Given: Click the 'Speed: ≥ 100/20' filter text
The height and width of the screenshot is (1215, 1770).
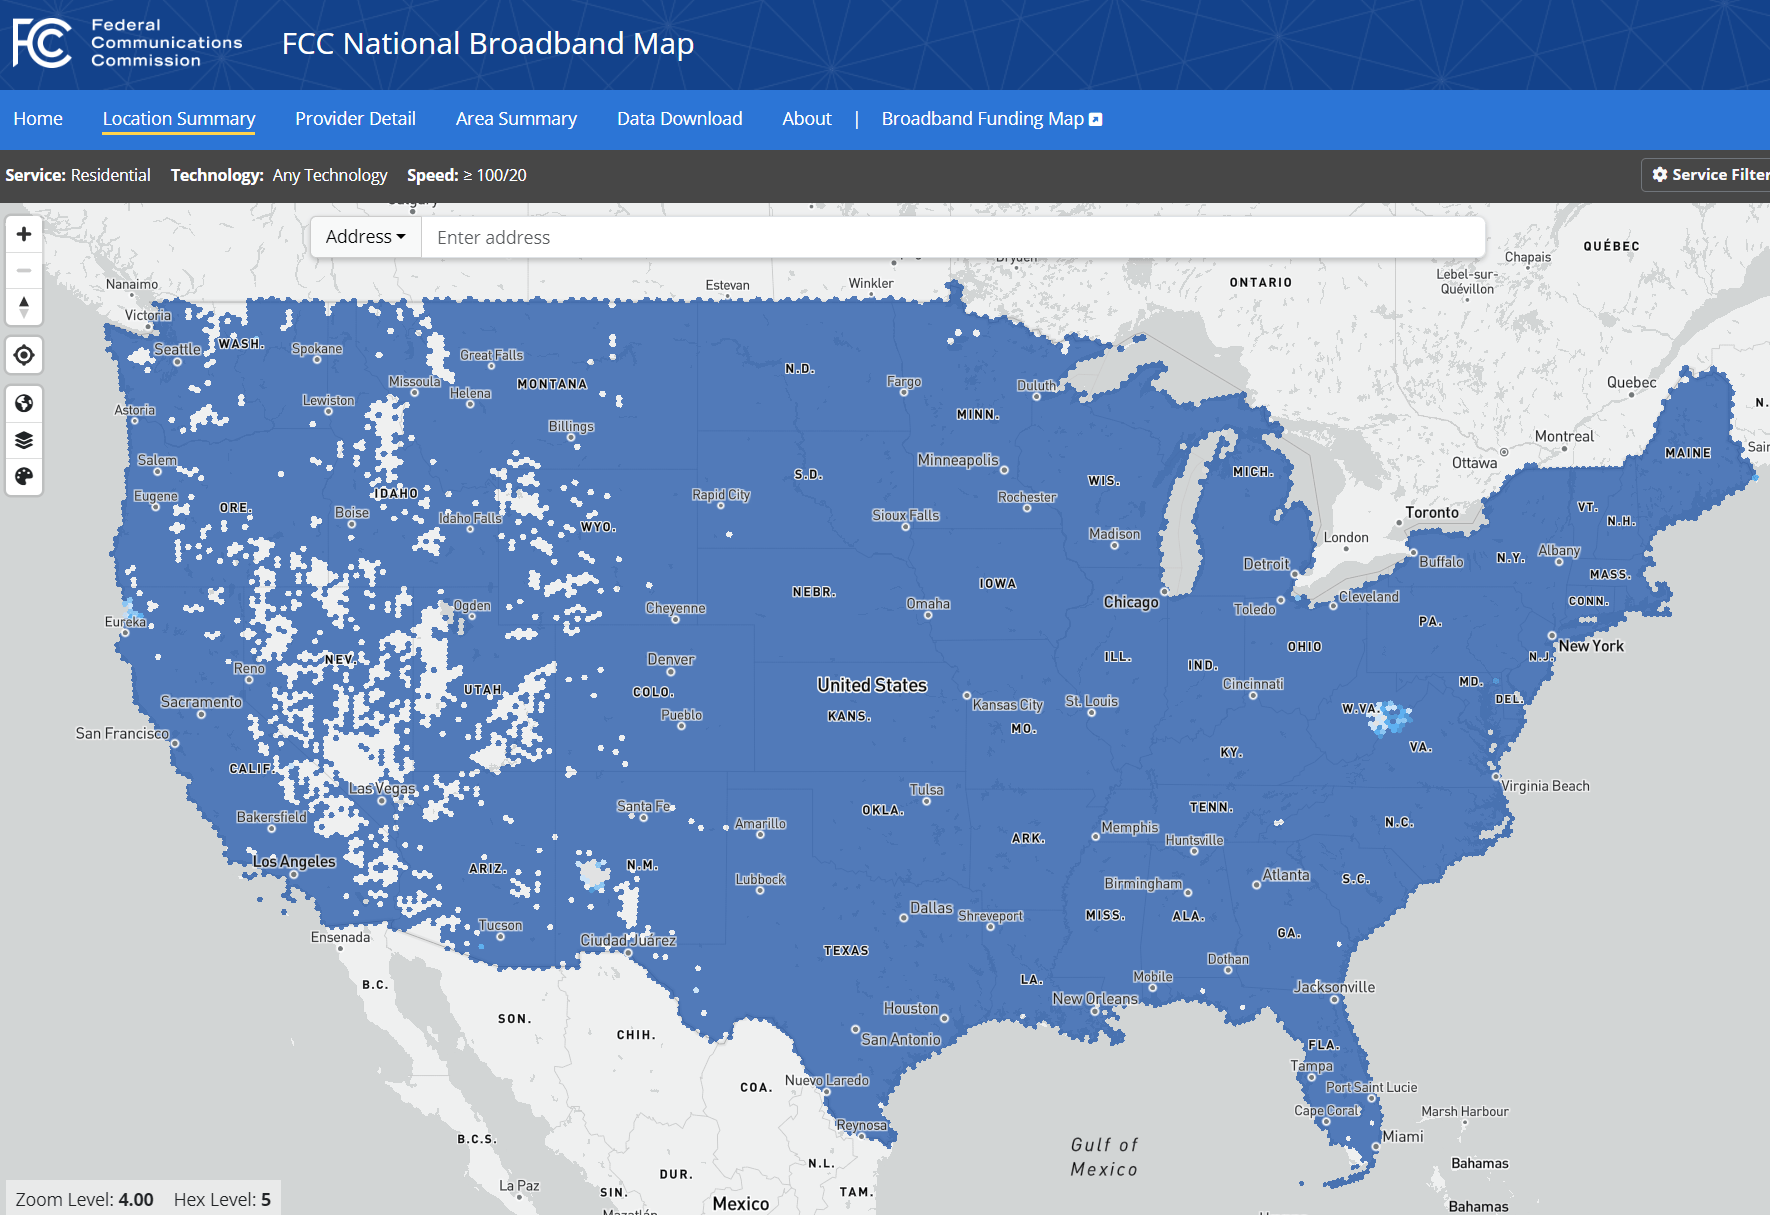Looking at the screenshot, I should 467,175.
